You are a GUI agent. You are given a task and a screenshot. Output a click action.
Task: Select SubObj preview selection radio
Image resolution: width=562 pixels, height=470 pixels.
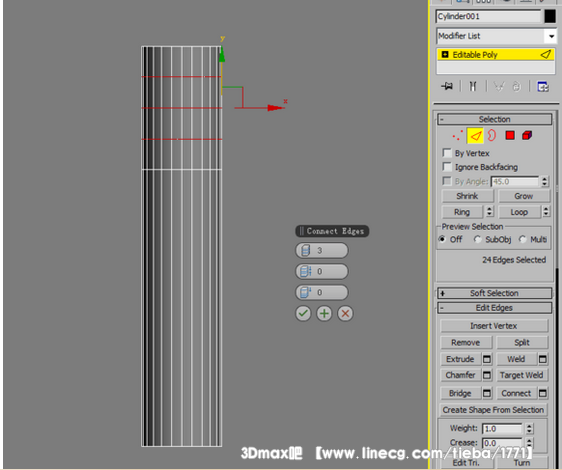click(477, 239)
